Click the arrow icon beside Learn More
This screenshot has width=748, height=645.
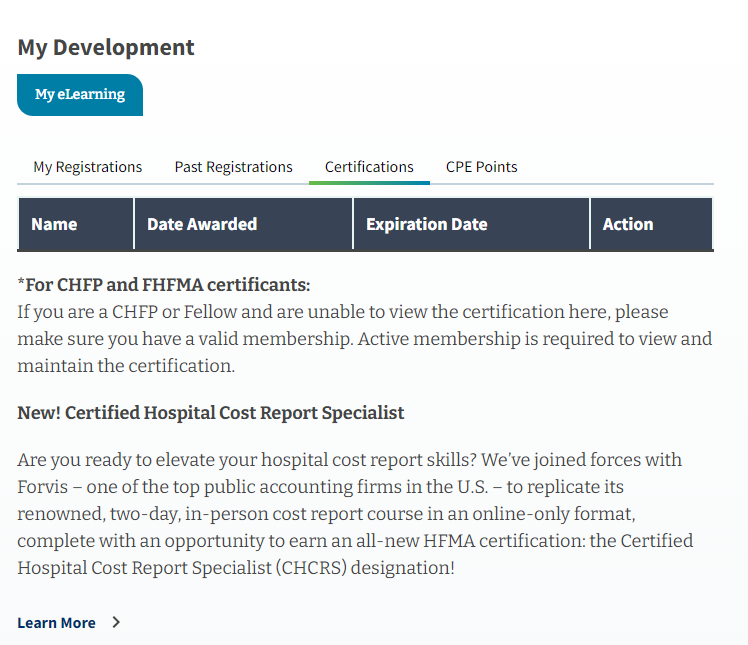pos(116,622)
